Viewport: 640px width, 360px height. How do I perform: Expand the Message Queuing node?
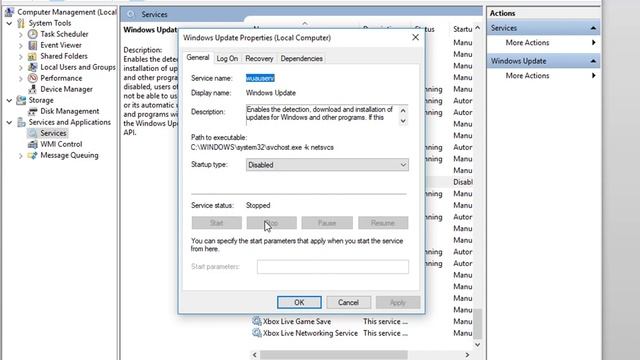pos(21,156)
